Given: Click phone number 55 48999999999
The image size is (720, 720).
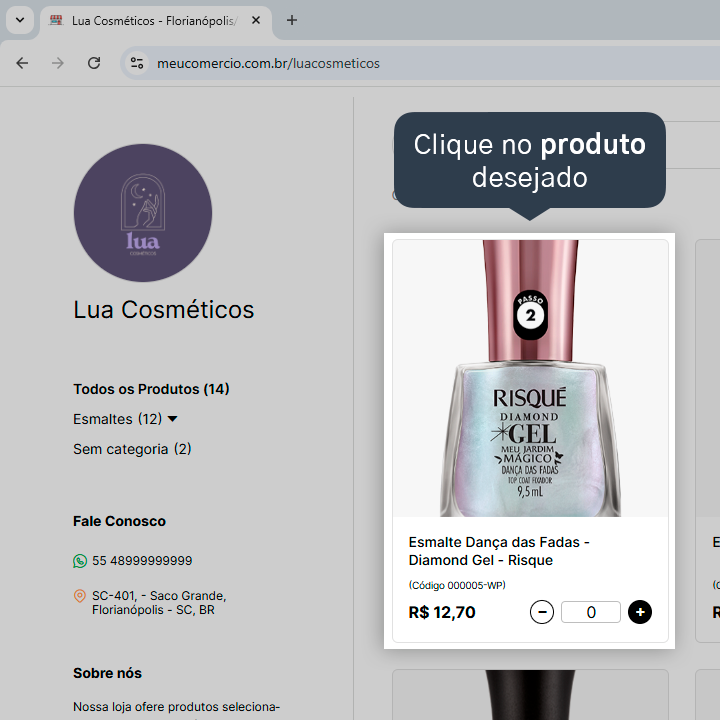Looking at the screenshot, I should (x=142, y=561).
